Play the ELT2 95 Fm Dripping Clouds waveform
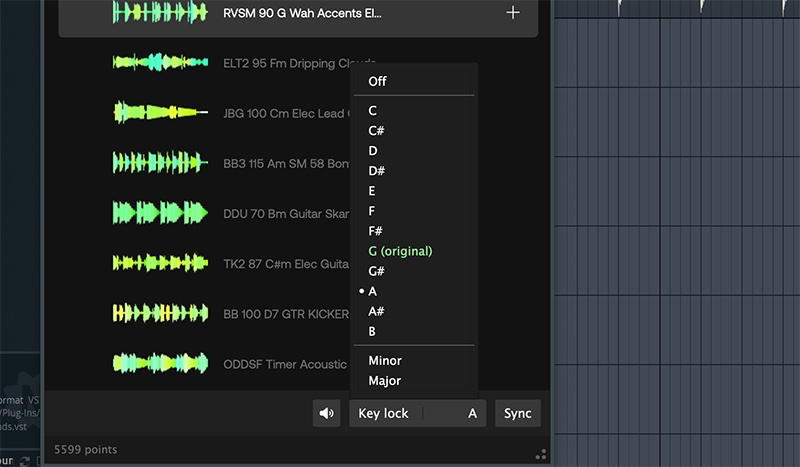Screen dimensions: 800x467 160,62
